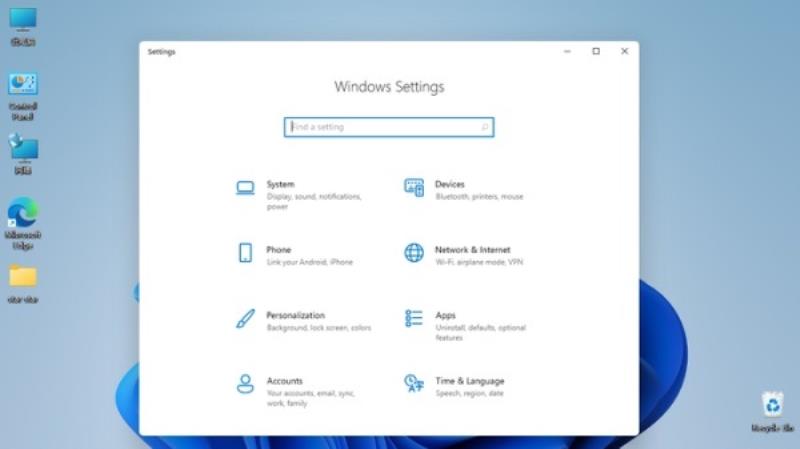Image resolution: width=800 pixels, height=449 pixels.
Task: Open Network & Internet globe icon
Action: pyautogui.click(x=414, y=253)
